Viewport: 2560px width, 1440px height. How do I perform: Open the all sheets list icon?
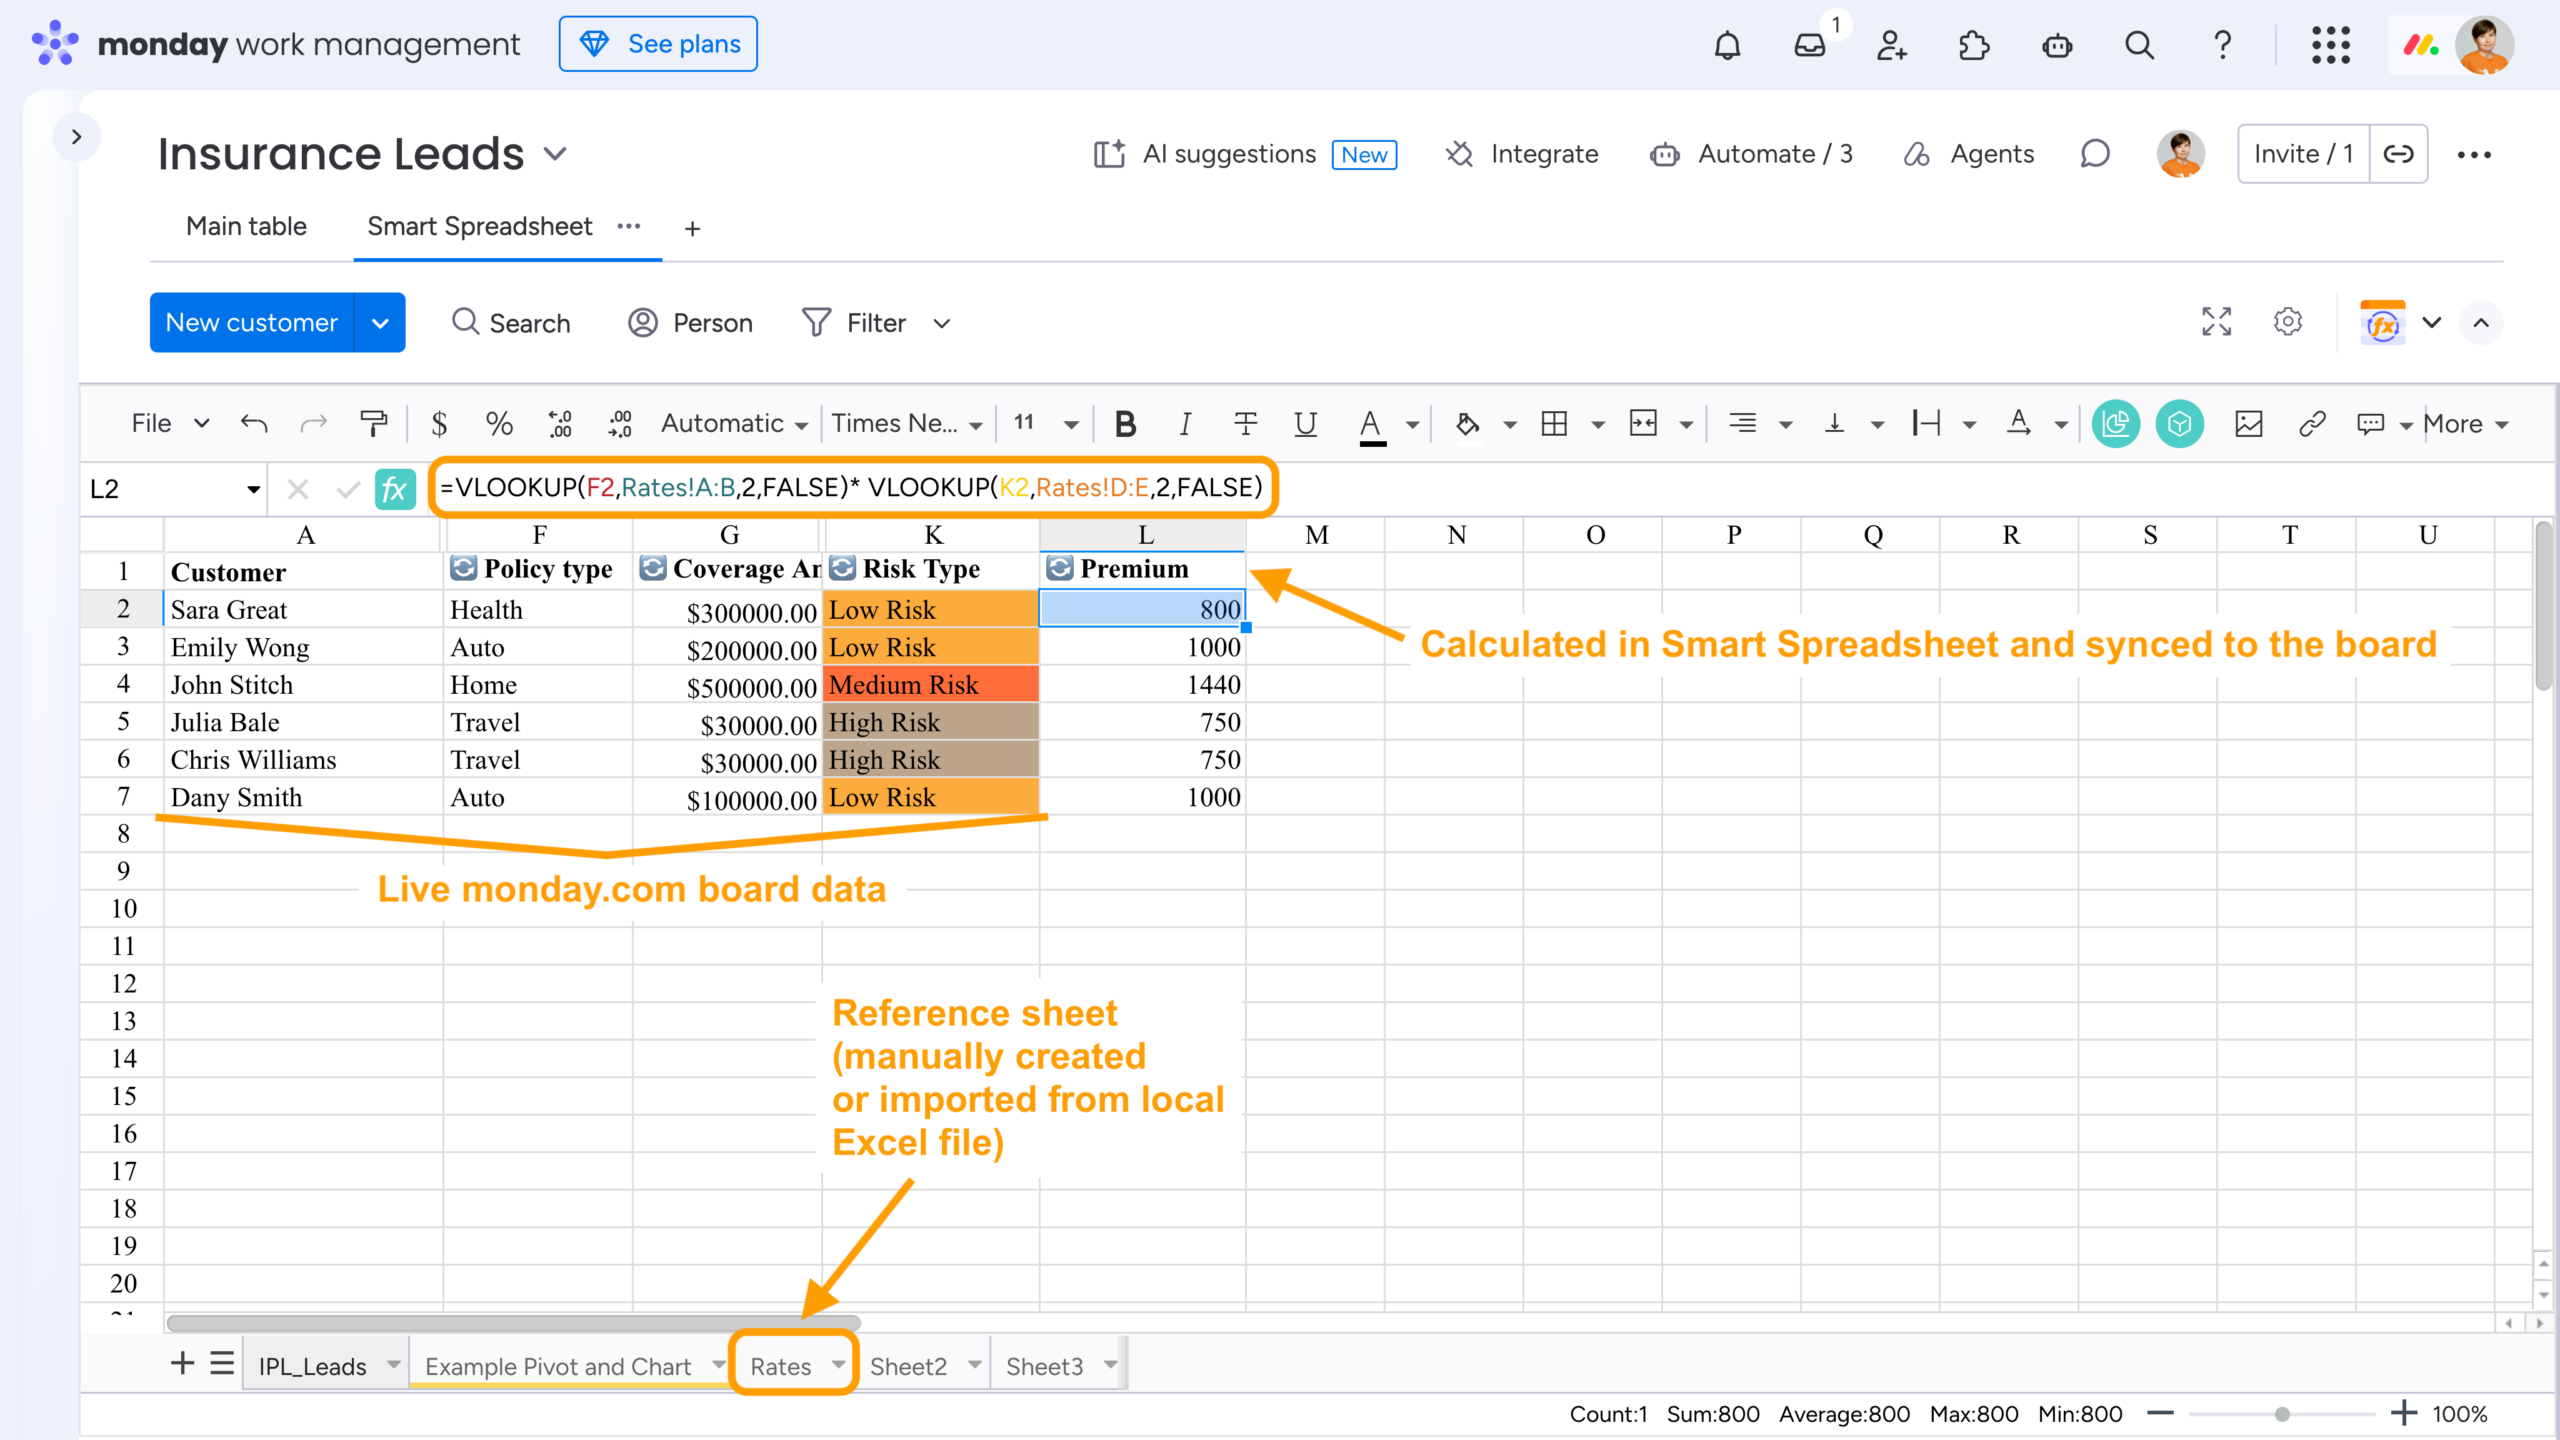[x=222, y=1363]
